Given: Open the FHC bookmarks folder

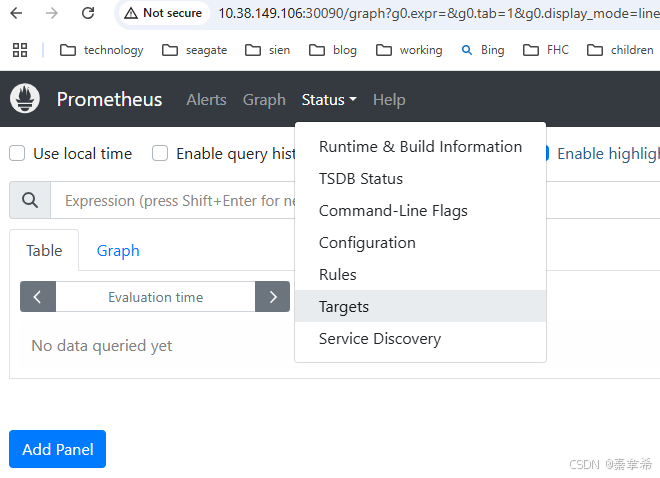Looking at the screenshot, I should [x=546, y=50].
